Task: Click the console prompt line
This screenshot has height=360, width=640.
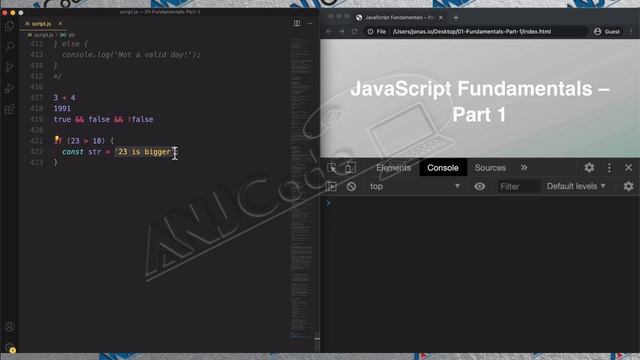Action: 480,203
